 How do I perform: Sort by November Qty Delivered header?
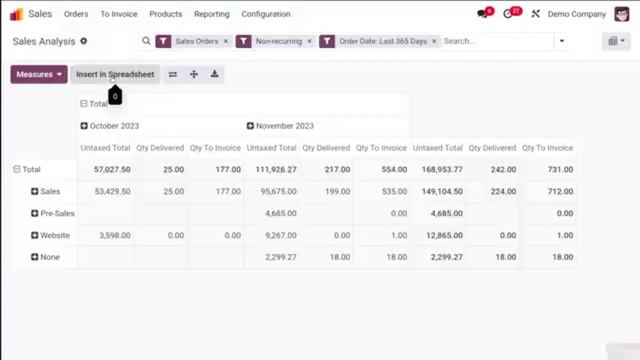click(326, 148)
